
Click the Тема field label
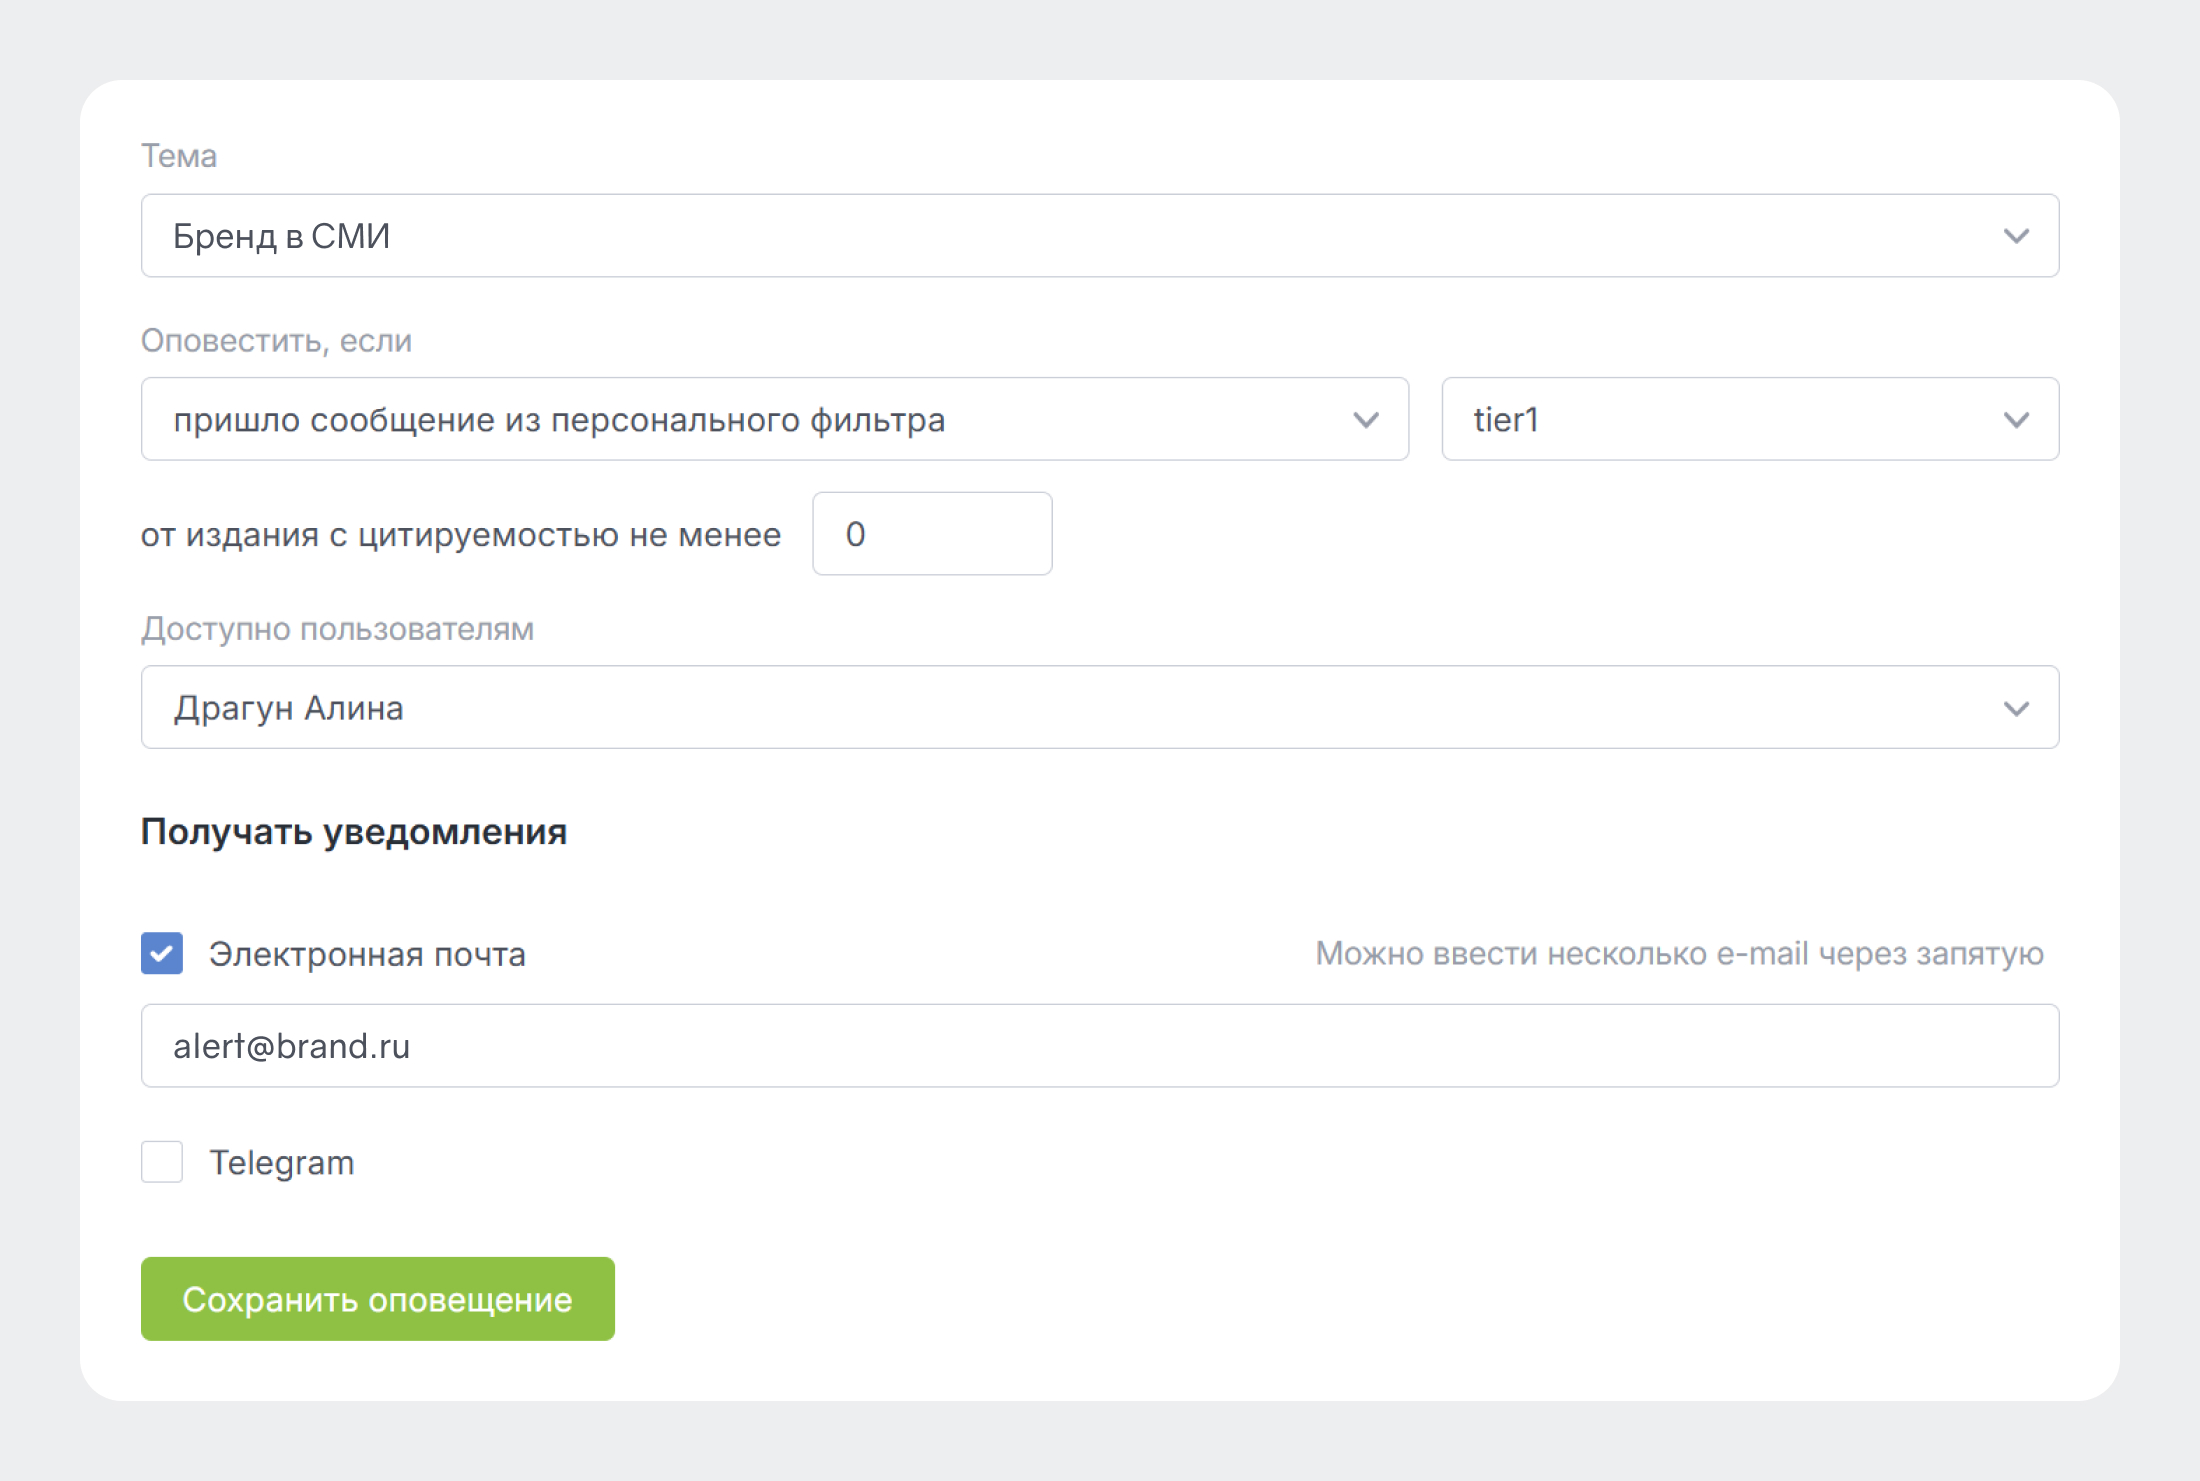(179, 156)
